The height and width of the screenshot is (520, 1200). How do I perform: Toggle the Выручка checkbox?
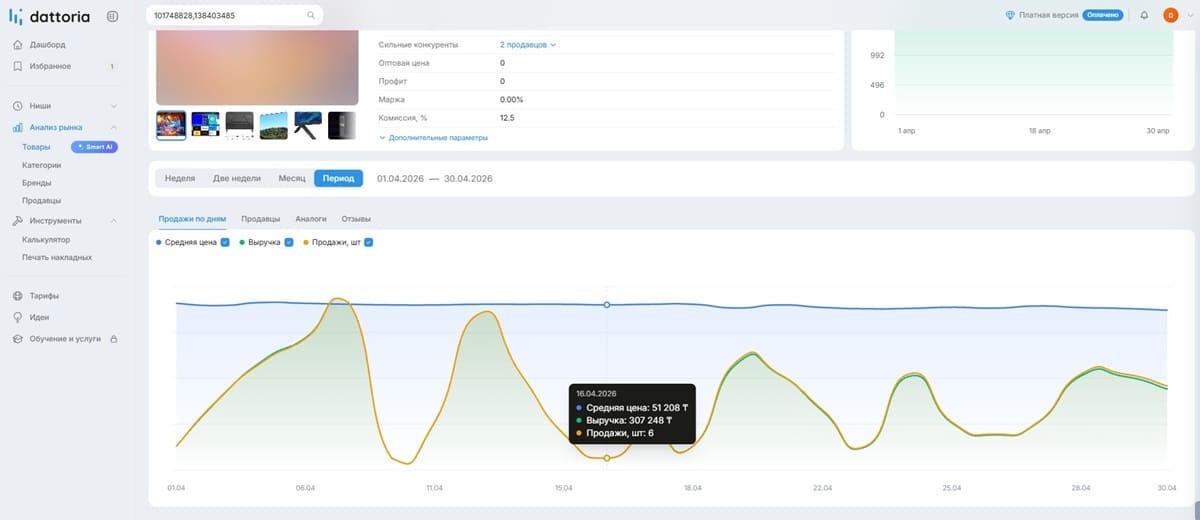[289, 242]
